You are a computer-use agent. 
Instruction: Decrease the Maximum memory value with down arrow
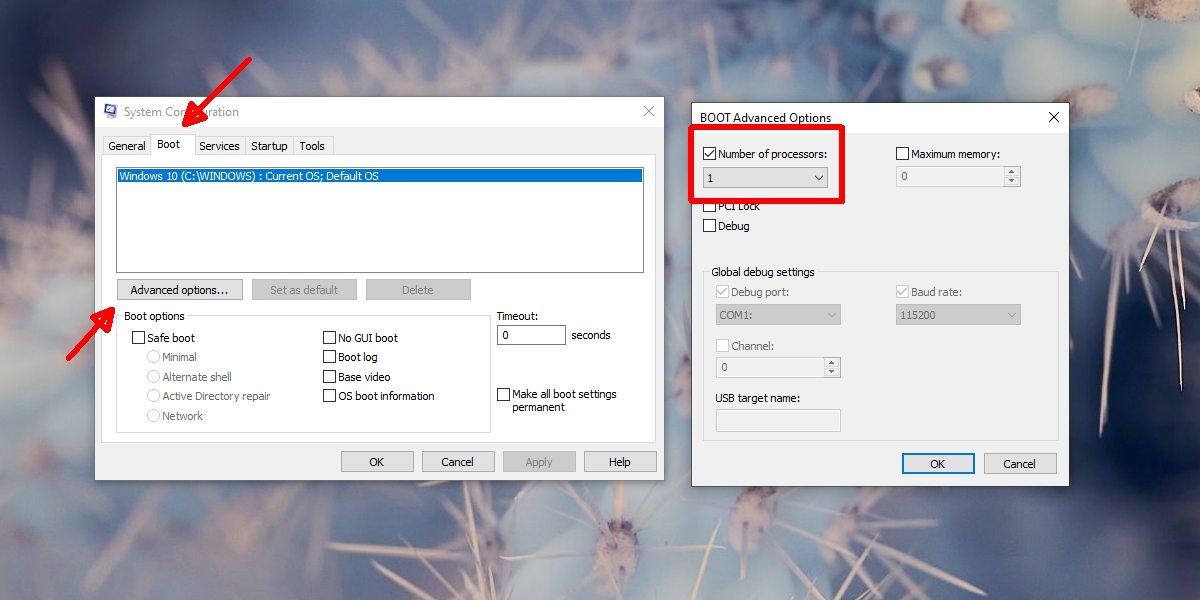pyautogui.click(x=1012, y=182)
